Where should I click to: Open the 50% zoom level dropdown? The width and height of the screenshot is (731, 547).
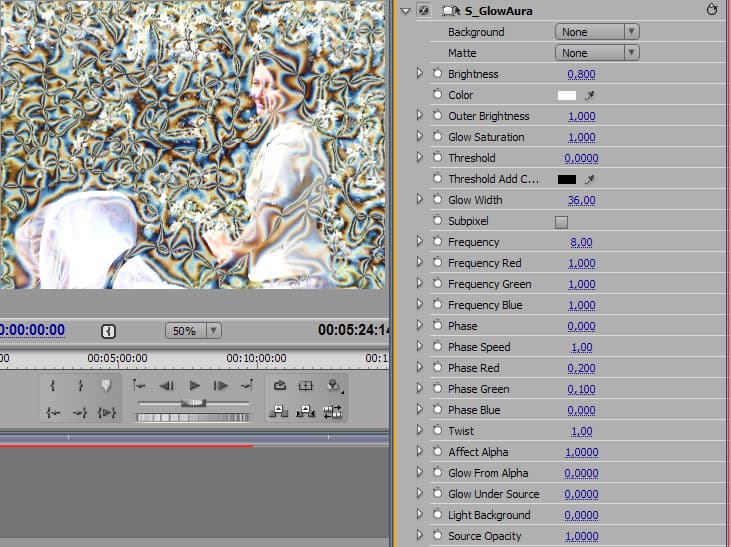coord(193,331)
